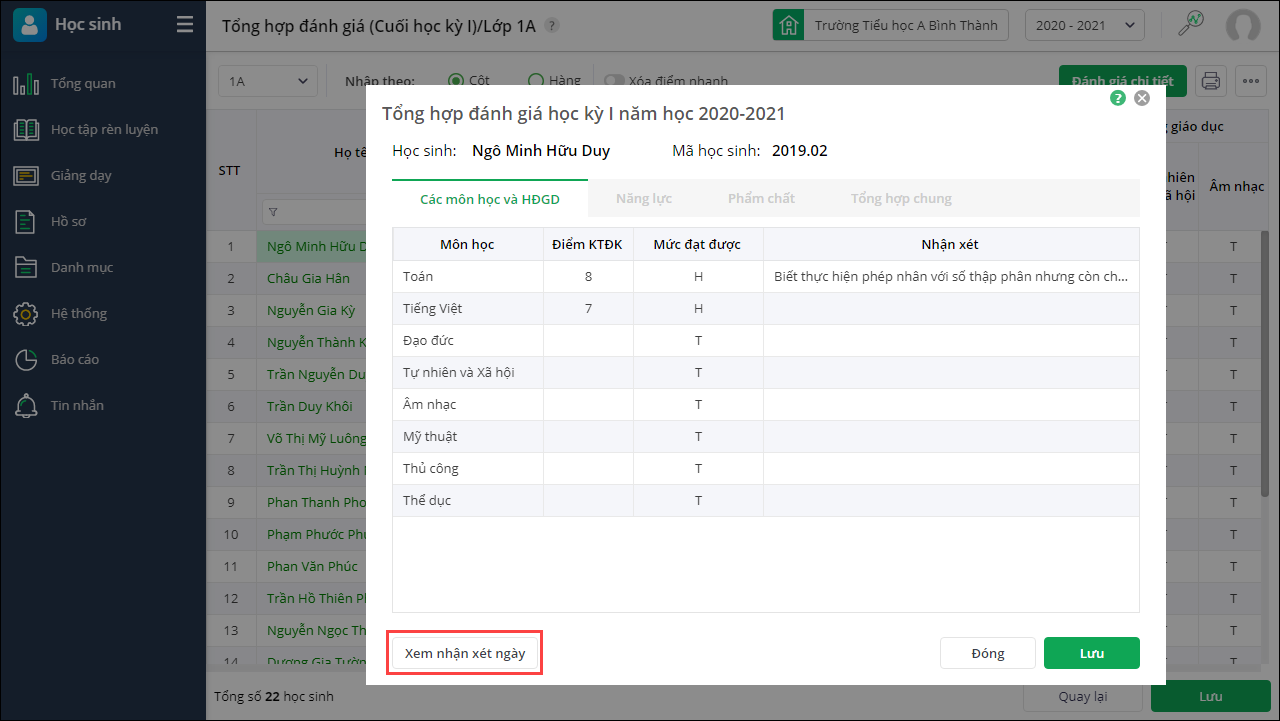Click the green chart magnifier icon
1280x721 pixels.
pos(1191,24)
